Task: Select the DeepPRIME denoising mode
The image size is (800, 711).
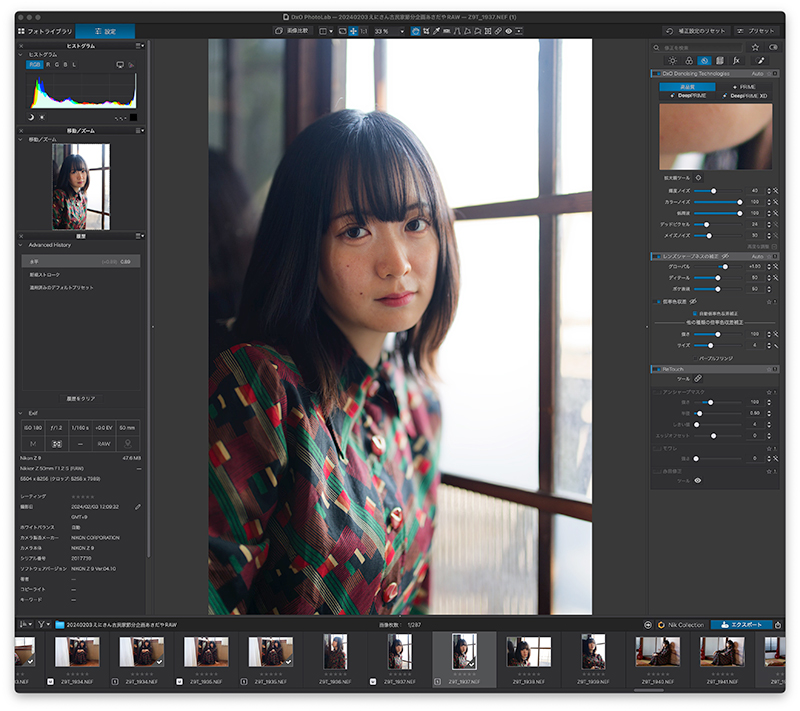Action: pyautogui.click(x=688, y=96)
